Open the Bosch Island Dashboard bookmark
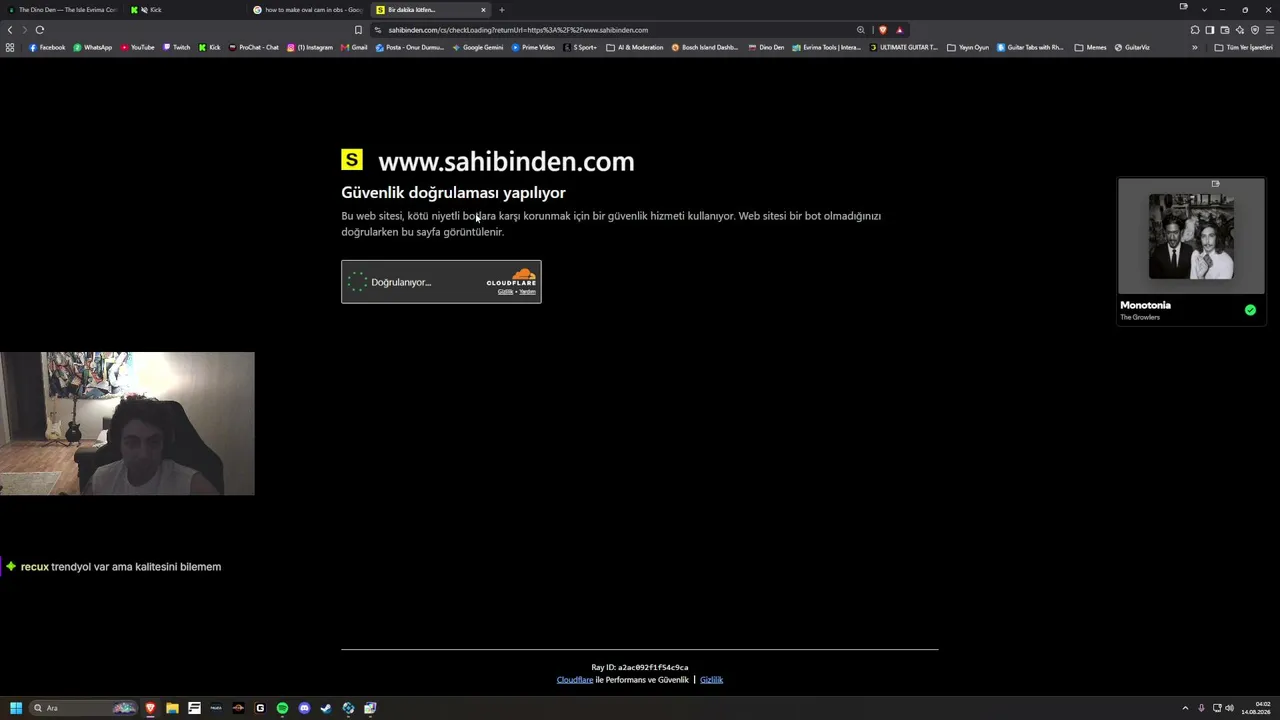Image resolution: width=1280 pixels, height=720 pixels. (705, 47)
